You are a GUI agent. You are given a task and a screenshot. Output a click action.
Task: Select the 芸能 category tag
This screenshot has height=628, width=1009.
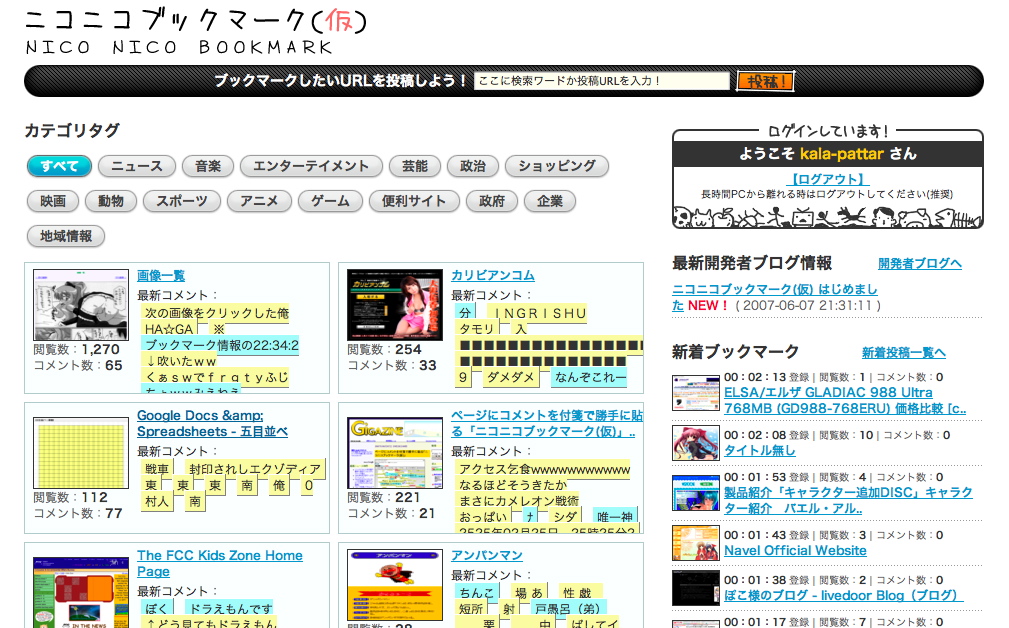[x=415, y=166]
